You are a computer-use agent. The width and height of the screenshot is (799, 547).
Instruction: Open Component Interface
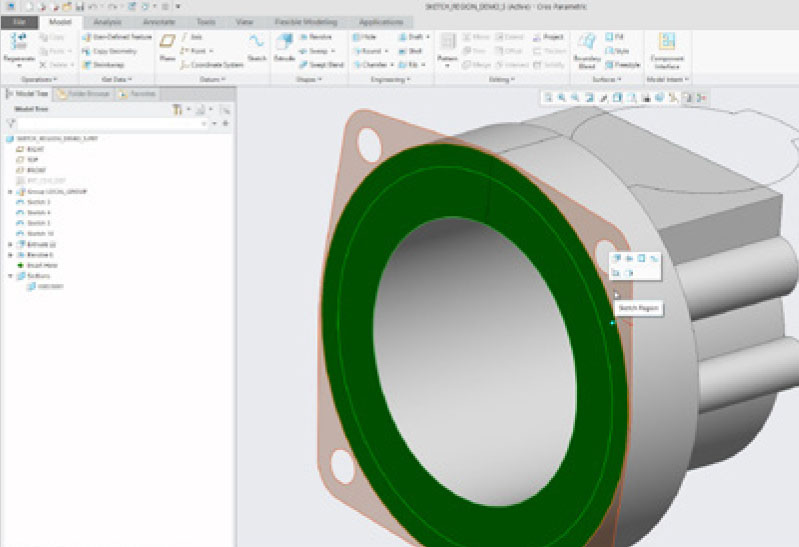(x=667, y=50)
